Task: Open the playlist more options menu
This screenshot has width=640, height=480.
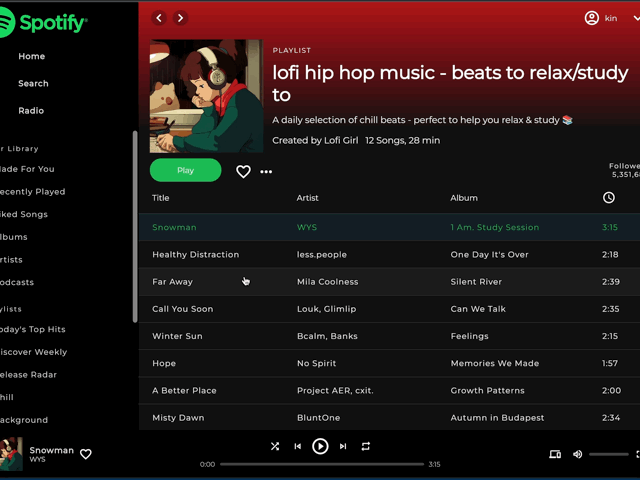Action: coord(266,171)
